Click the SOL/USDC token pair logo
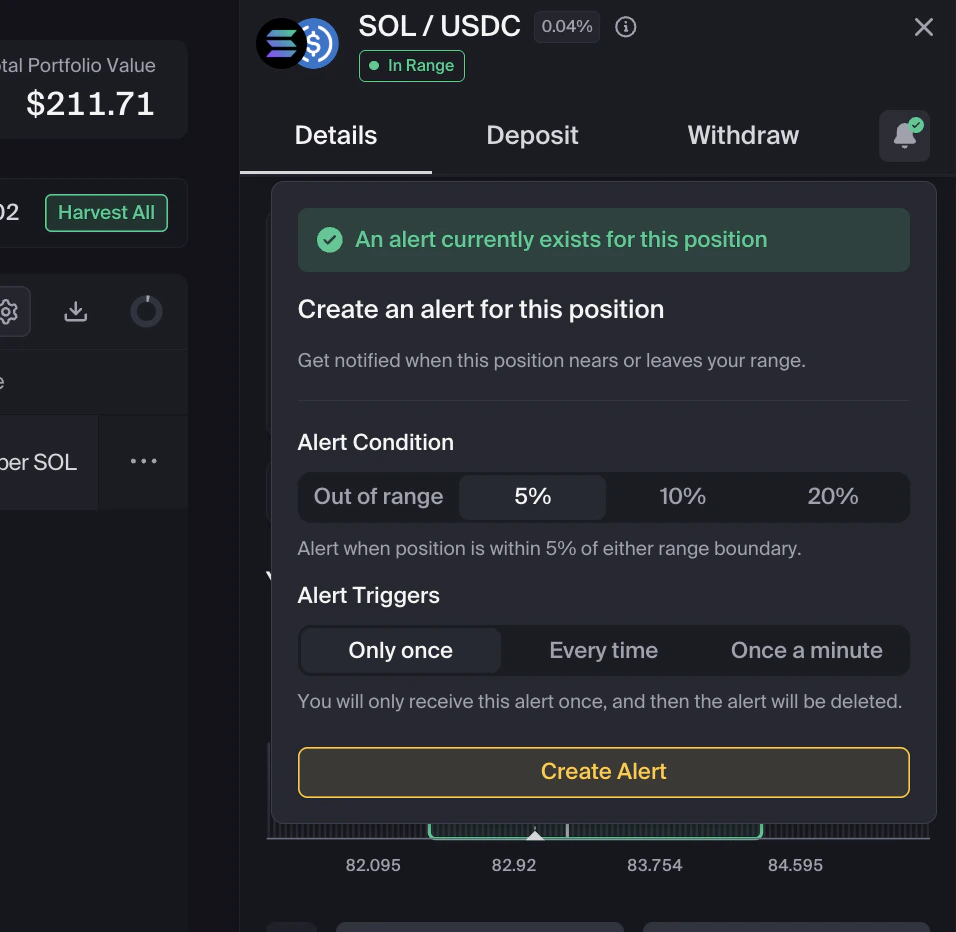This screenshot has height=932, width=956. tap(298, 43)
